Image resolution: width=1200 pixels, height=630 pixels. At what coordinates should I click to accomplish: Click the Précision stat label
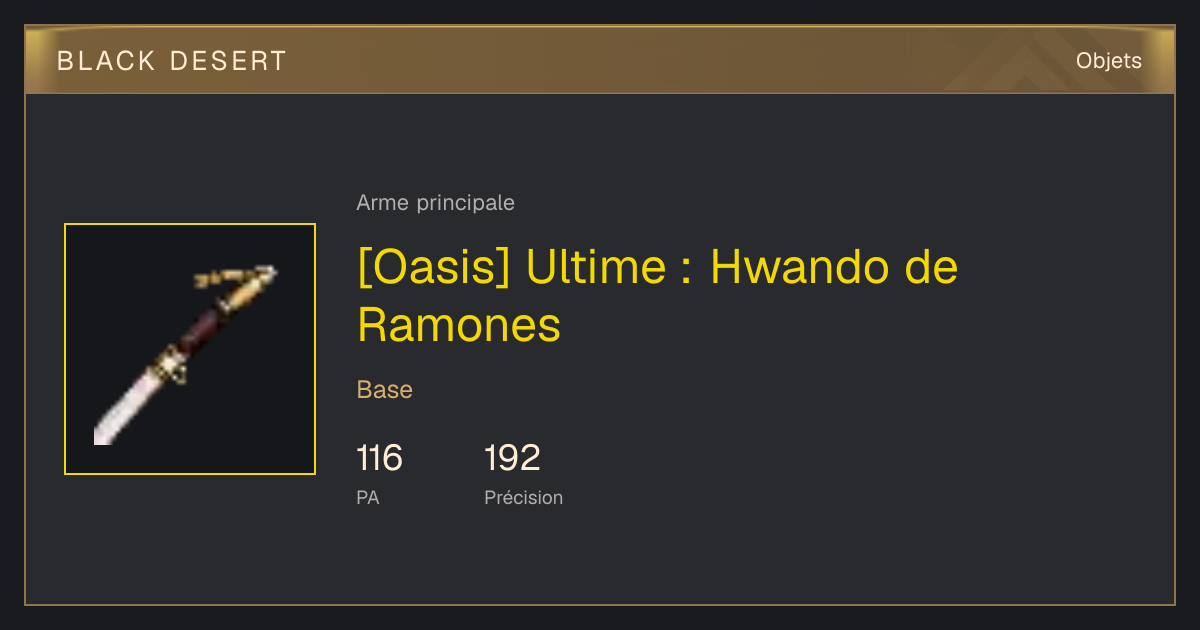(524, 497)
